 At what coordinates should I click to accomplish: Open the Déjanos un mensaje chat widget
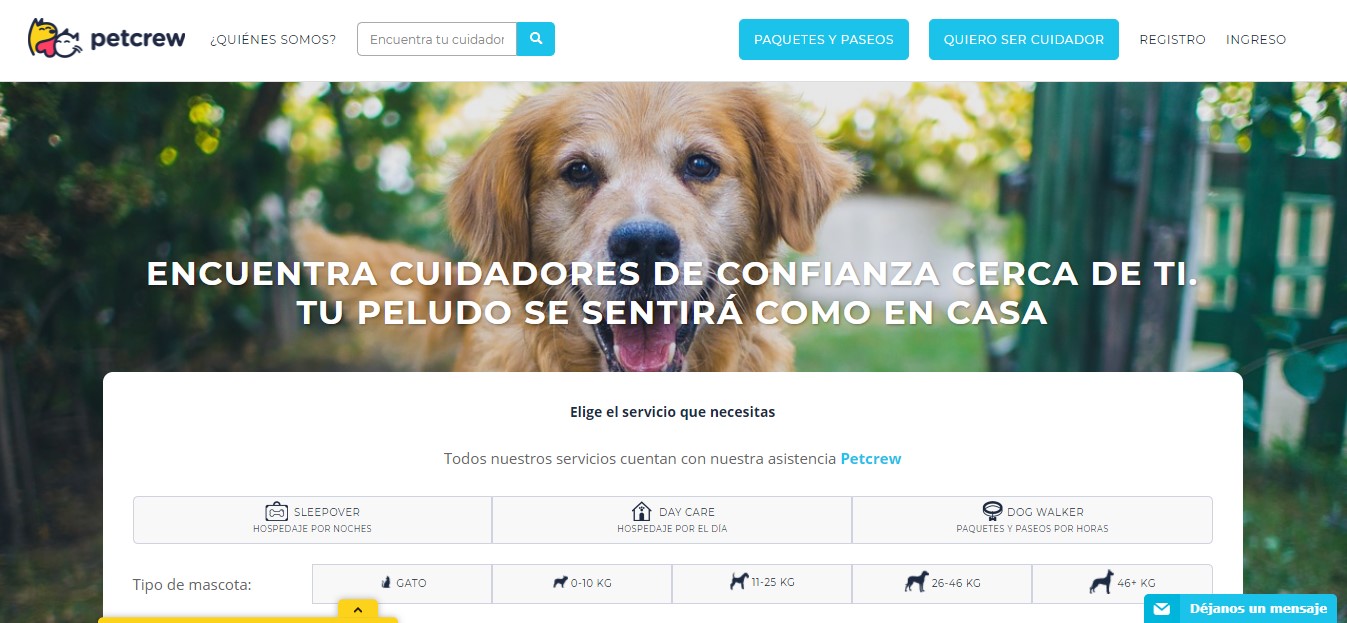coord(1240,608)
